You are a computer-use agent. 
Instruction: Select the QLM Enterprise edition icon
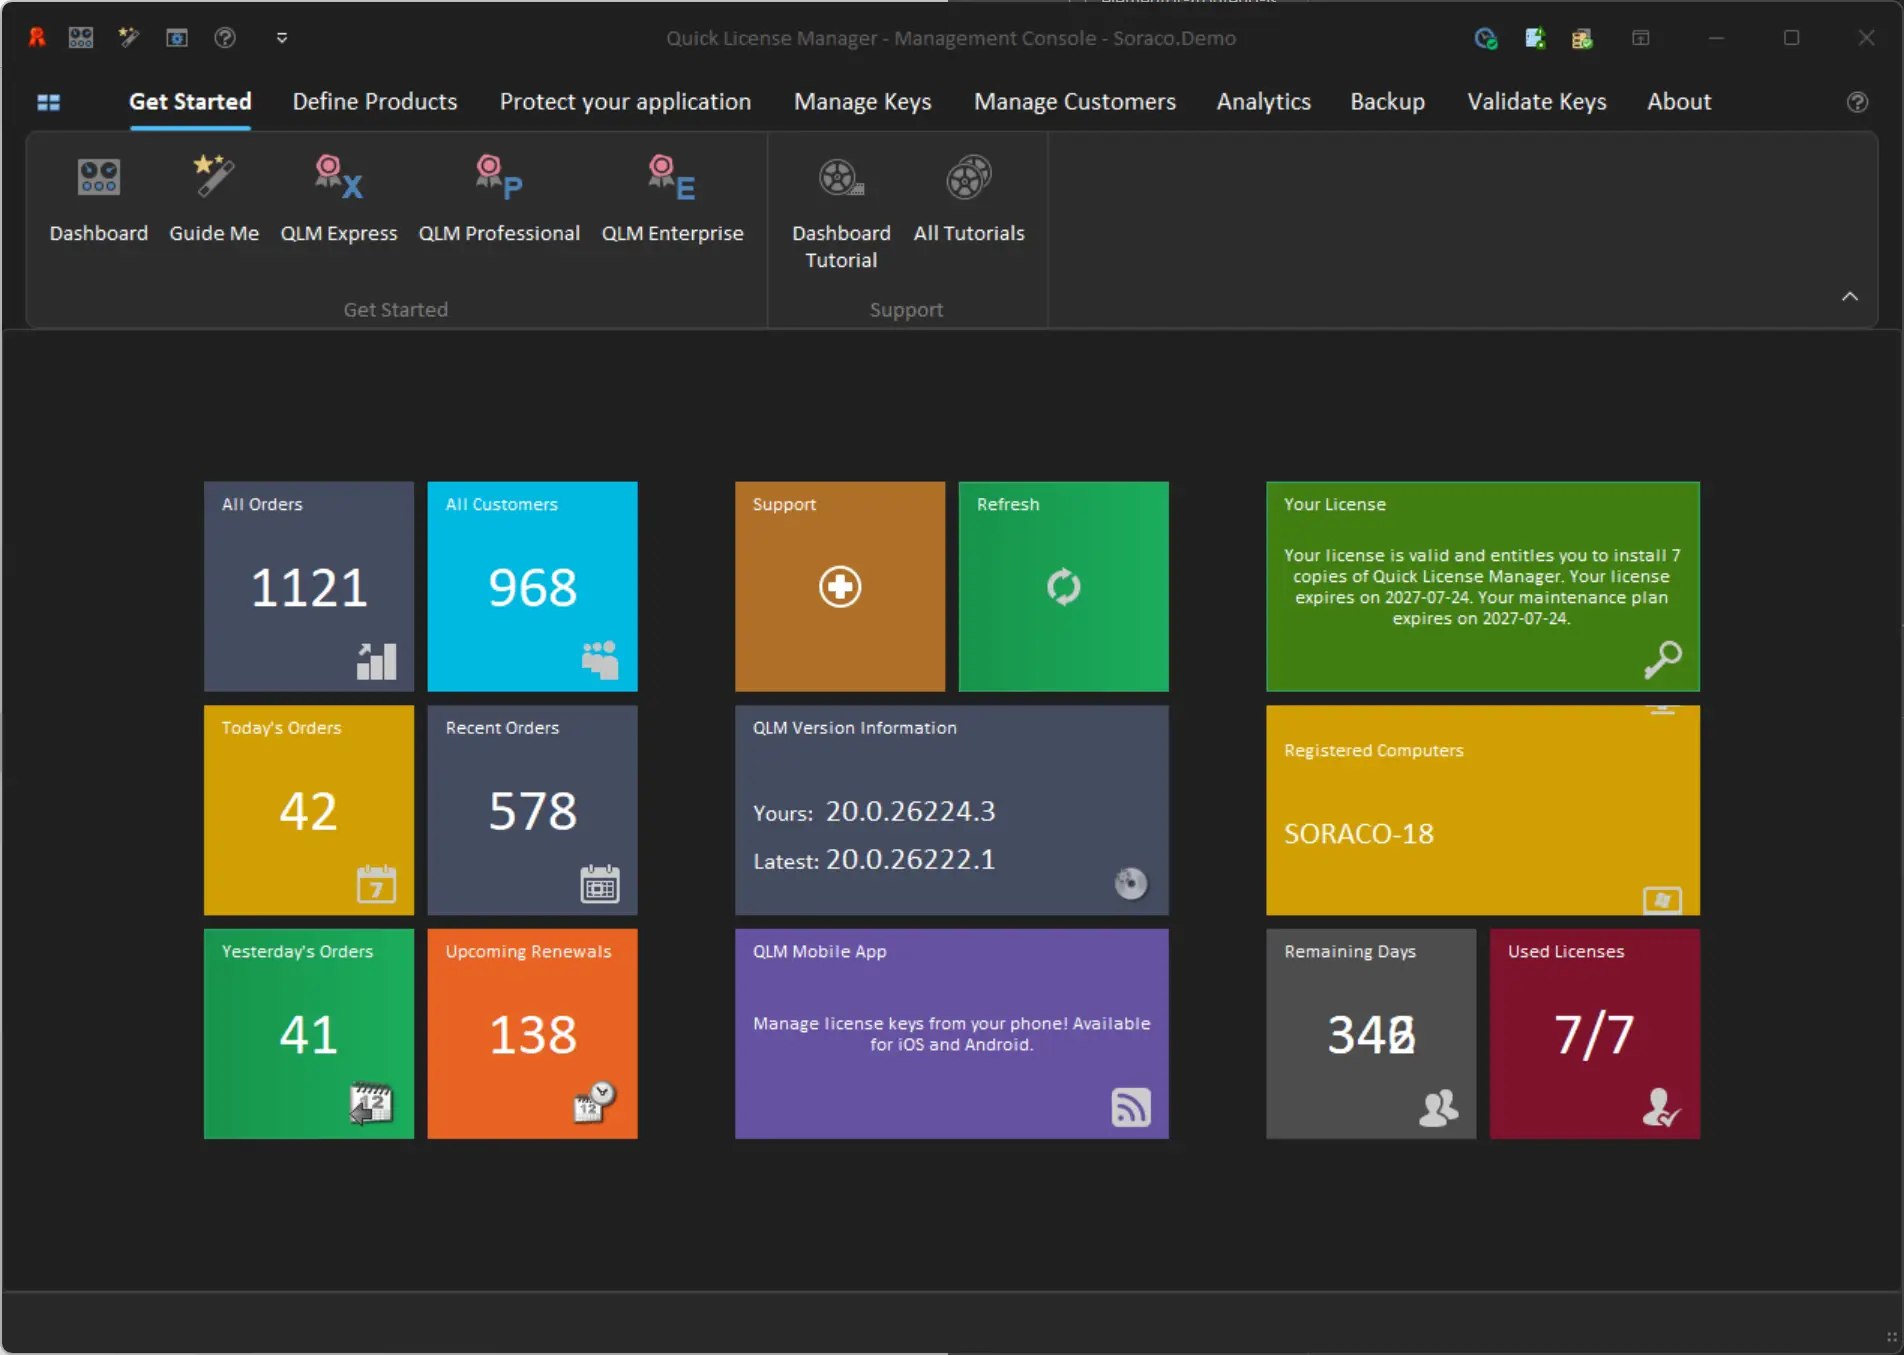[672, 200]
